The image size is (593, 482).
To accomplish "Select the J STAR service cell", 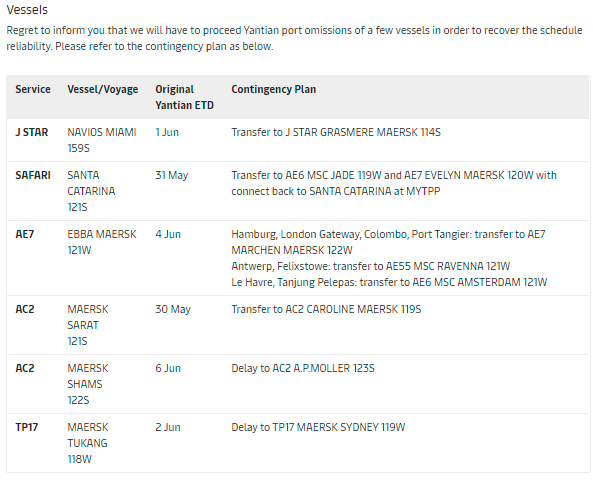I will point(32,132).
